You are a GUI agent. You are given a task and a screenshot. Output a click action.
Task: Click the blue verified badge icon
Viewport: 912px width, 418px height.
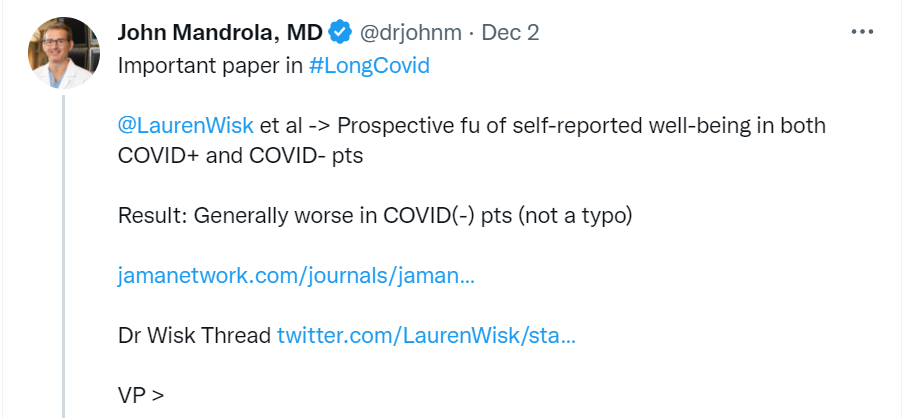point(339,33)
